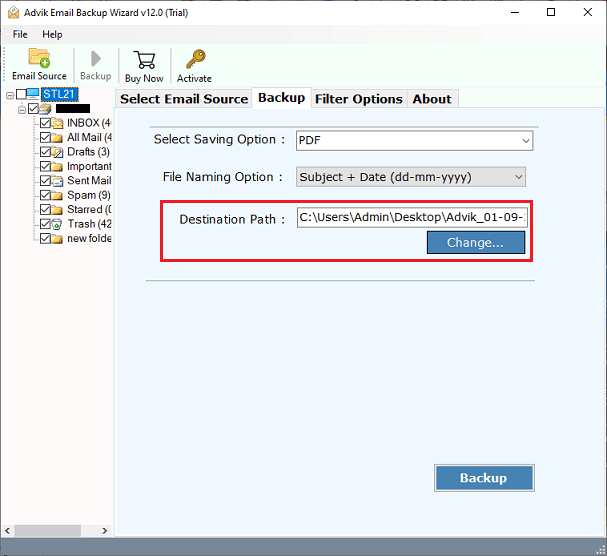Click the Buy Now shopping cart icon
Viewport: 607px width, 556px height.
(144, 60)
